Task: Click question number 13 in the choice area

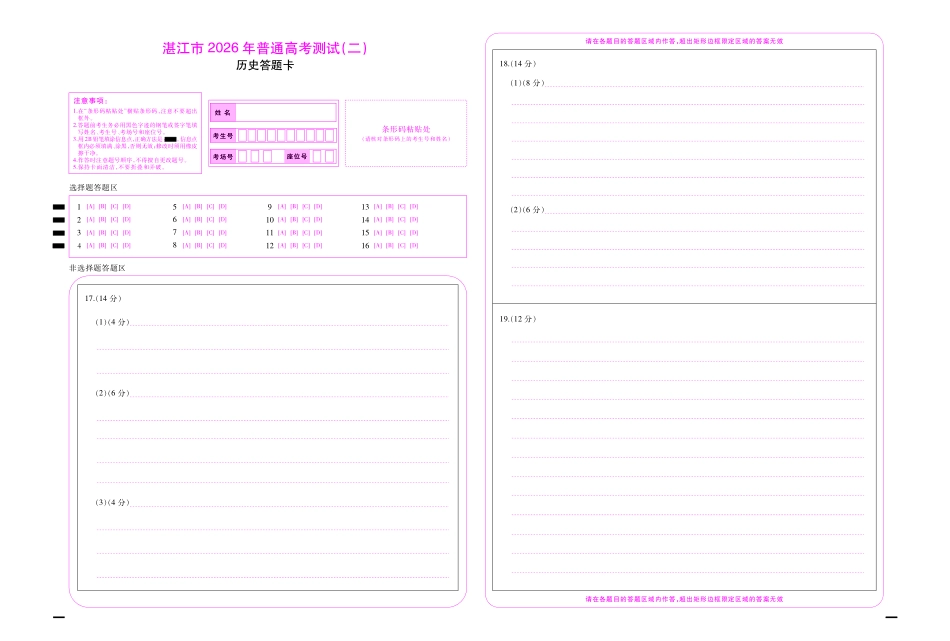Action: pos(365,207)
